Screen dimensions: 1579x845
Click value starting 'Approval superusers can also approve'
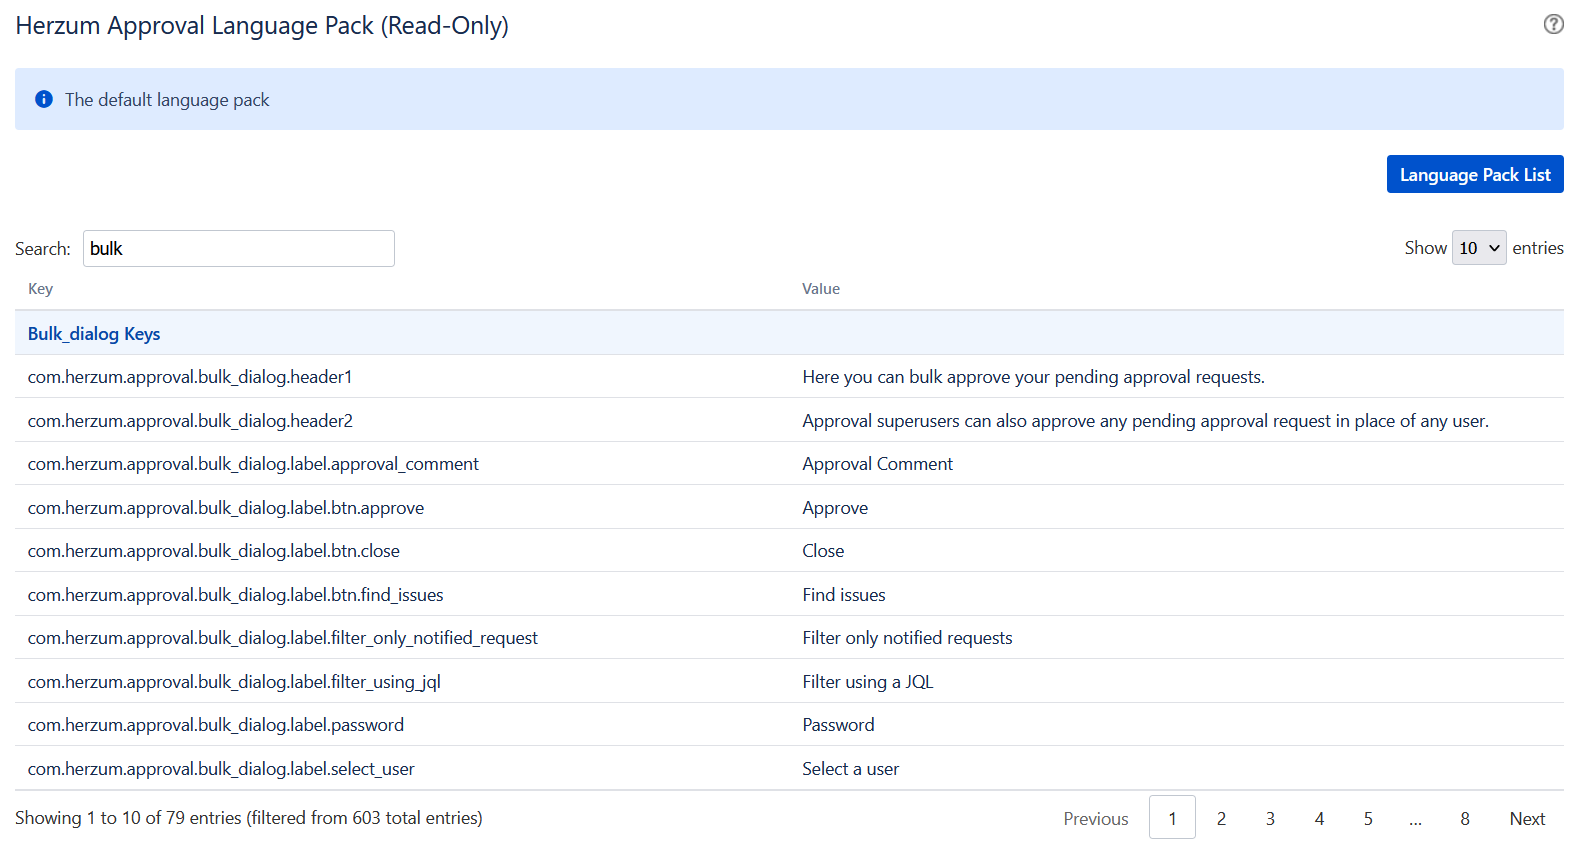[1145, 421]
